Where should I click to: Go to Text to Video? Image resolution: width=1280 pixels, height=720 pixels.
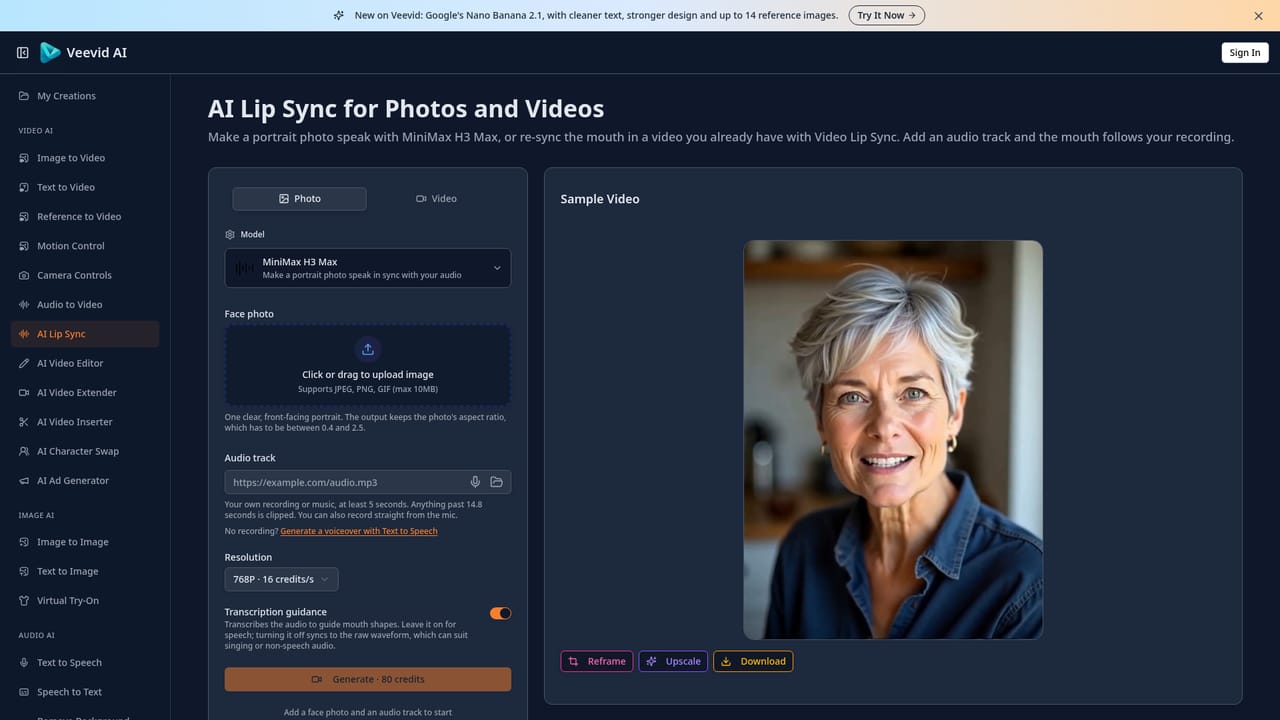tap(85, 187)
